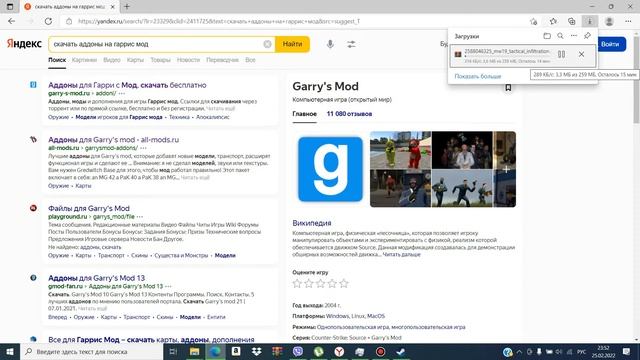
Task: Switch to the Карты tab
Action: click(135, 60)
